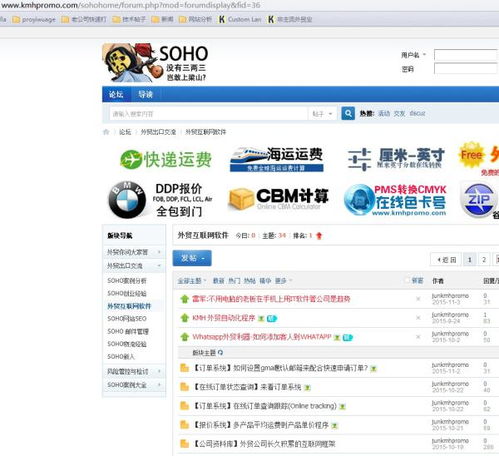The image size is (499, 456).
Task: Expand the 更多 filter dropdown
Action: pyautogui.click(x=284, y=281)
